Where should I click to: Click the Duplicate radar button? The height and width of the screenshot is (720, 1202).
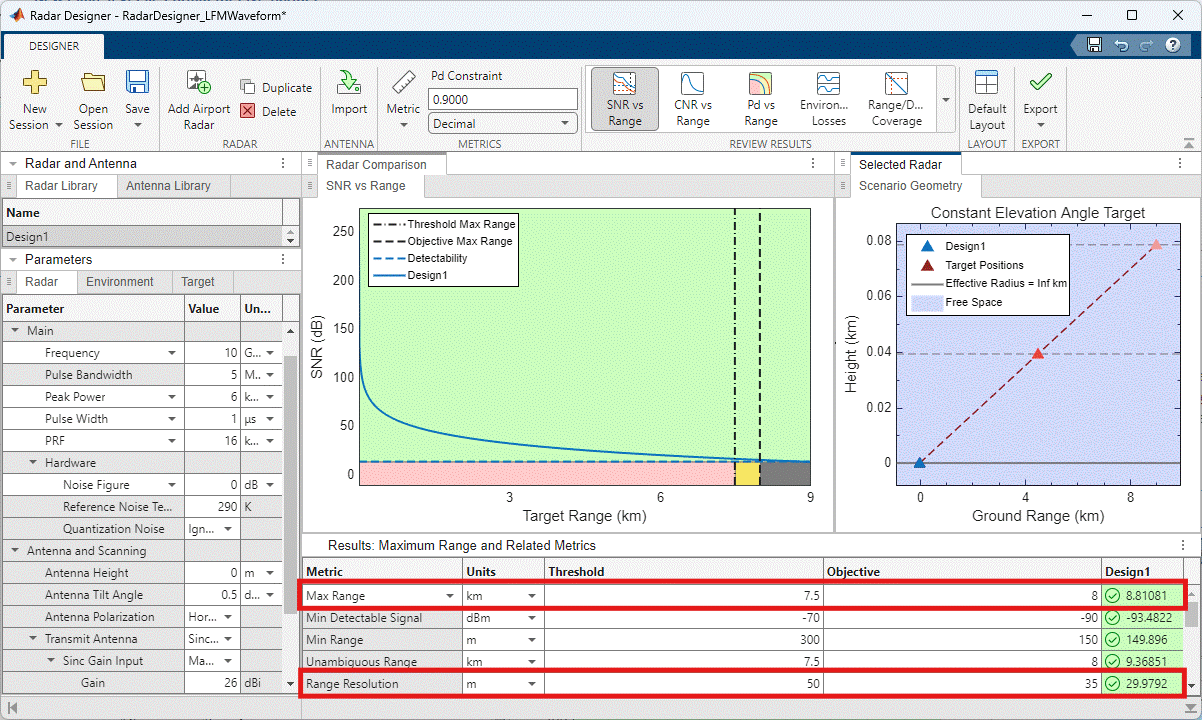tap(276, 88)
